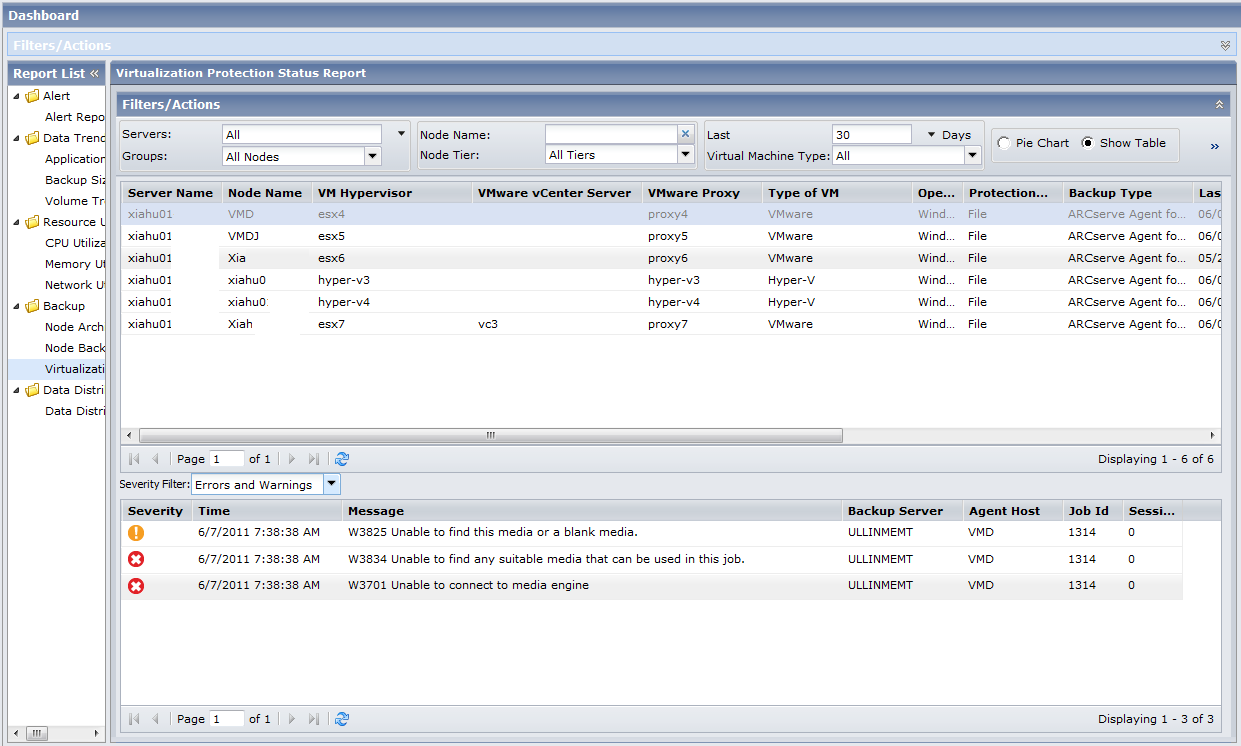Click the error icon for W3834
This screenshot has height=746, width=1241.
pyautogui.click(x=136, y=559)
